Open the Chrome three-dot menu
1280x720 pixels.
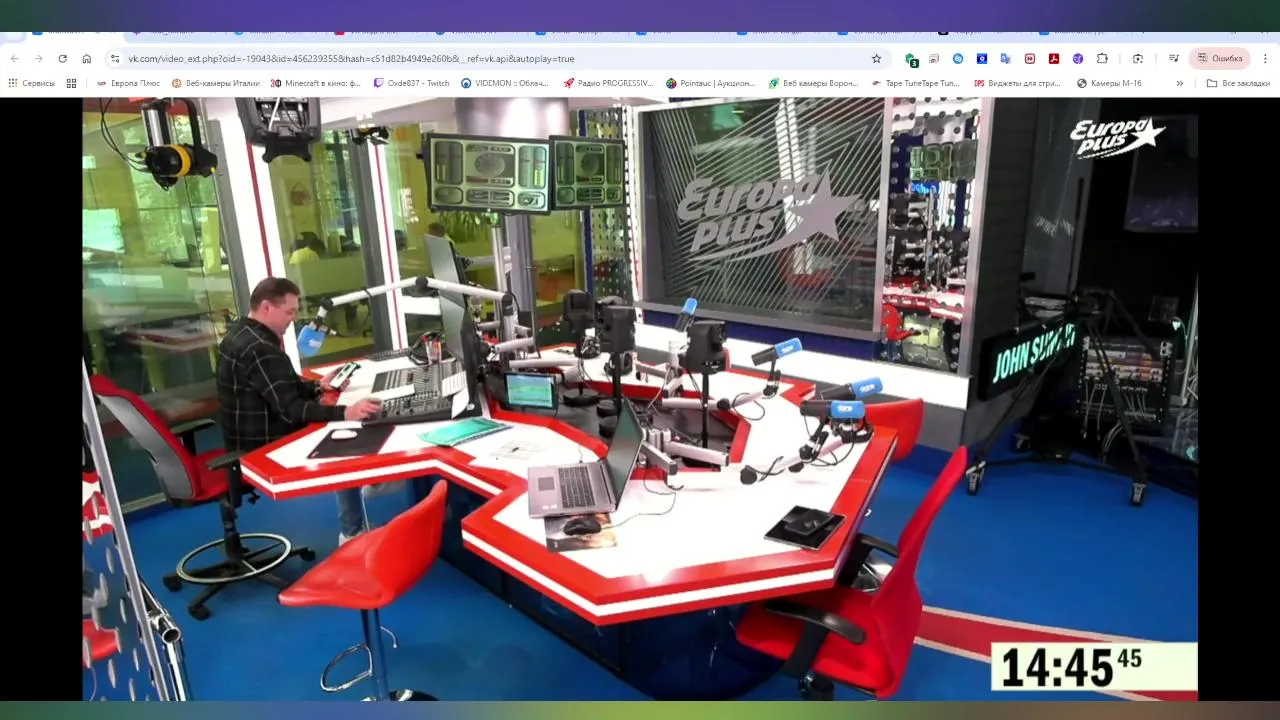(x=1266, y=59)
